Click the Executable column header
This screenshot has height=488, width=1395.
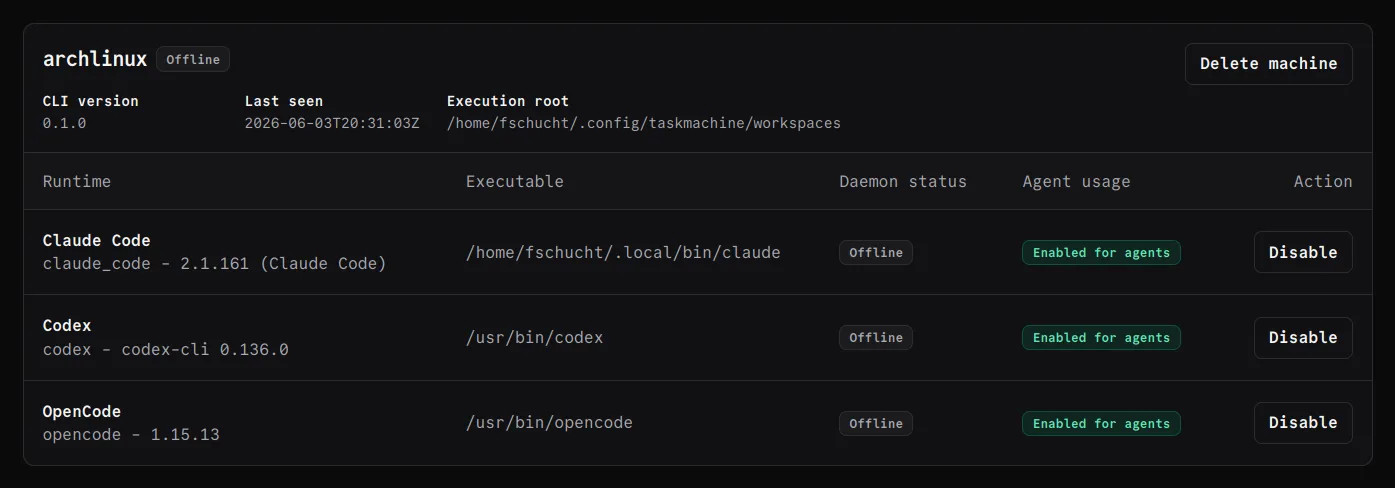point(515,181)
